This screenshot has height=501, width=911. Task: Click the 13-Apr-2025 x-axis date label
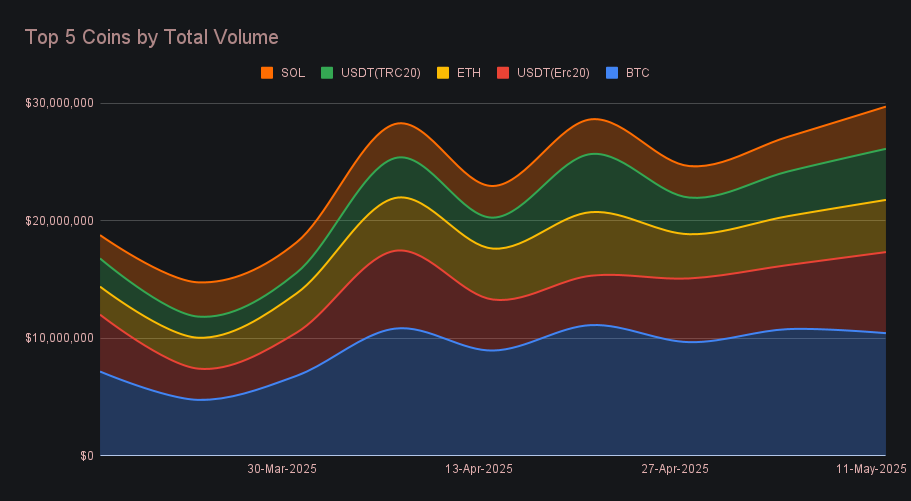click(478, 469)
